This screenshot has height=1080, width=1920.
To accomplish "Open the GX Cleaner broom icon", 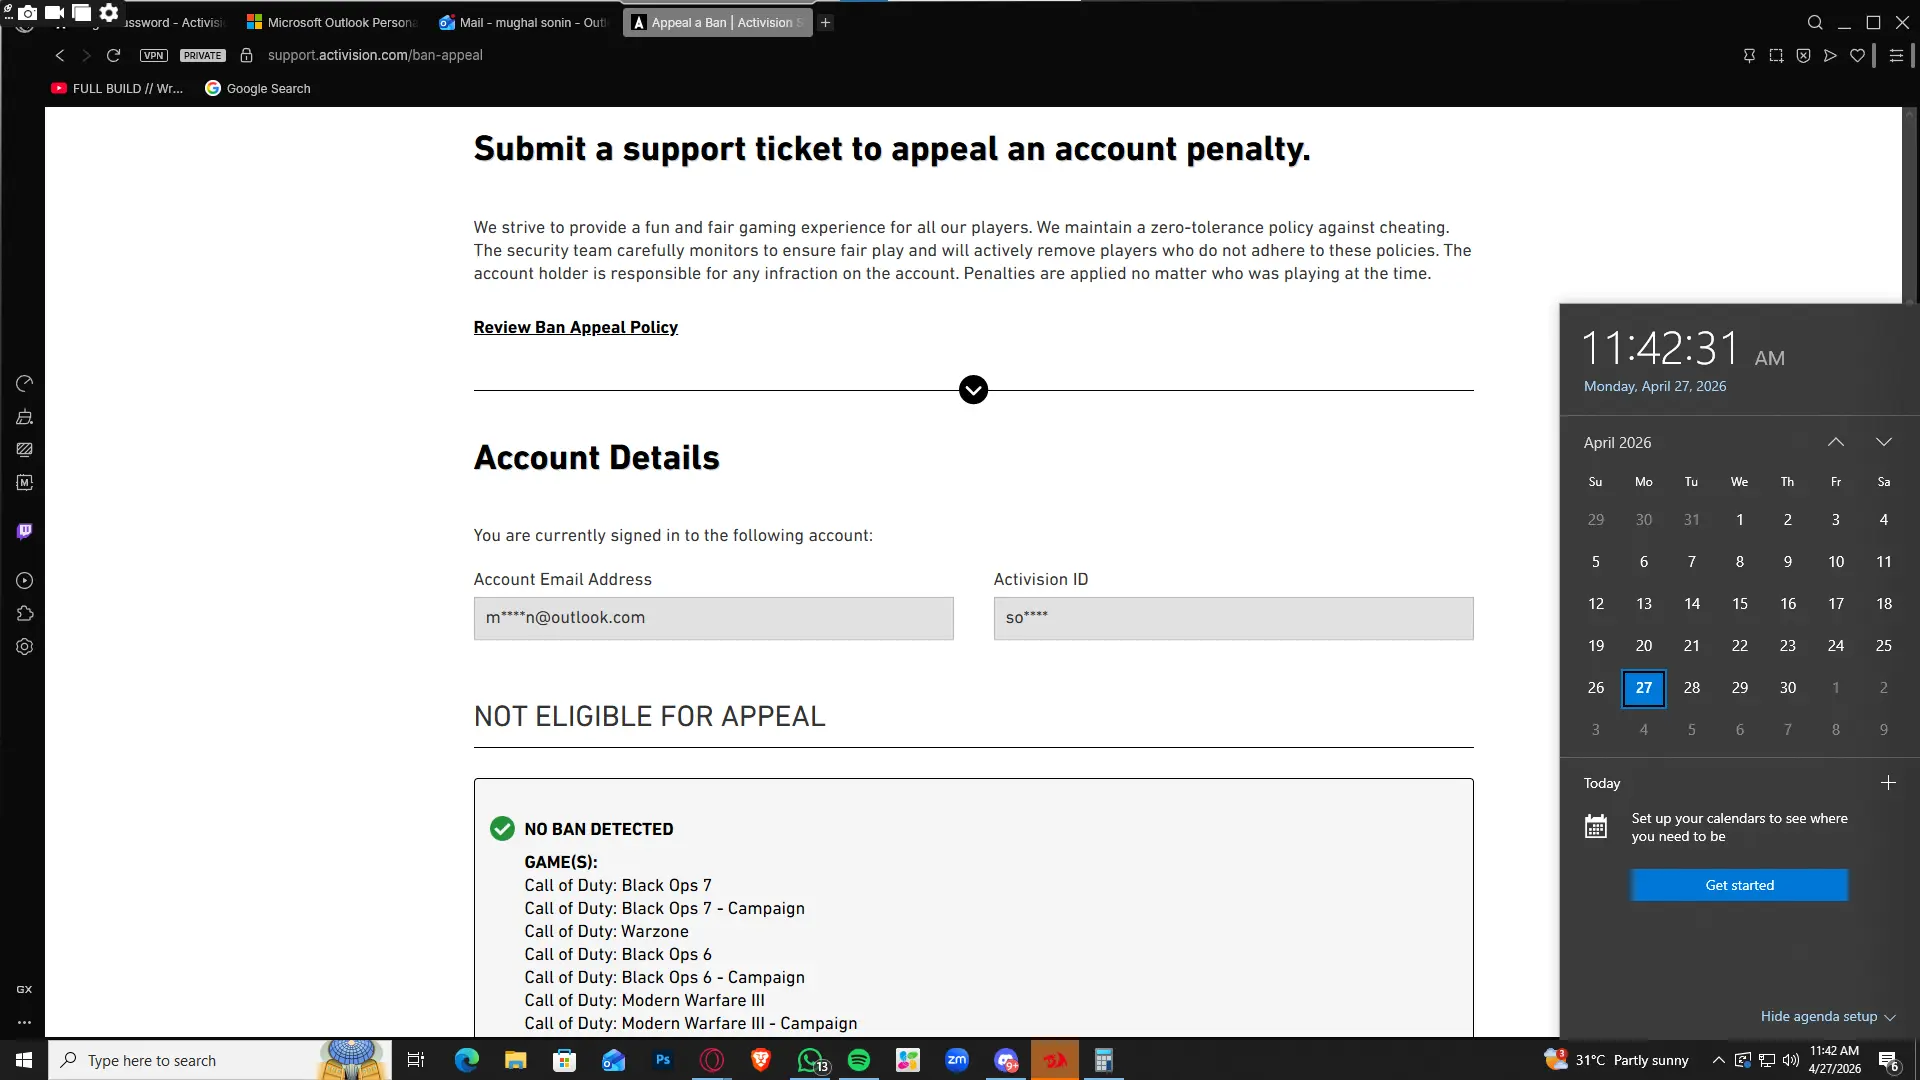I will point(25,417).
